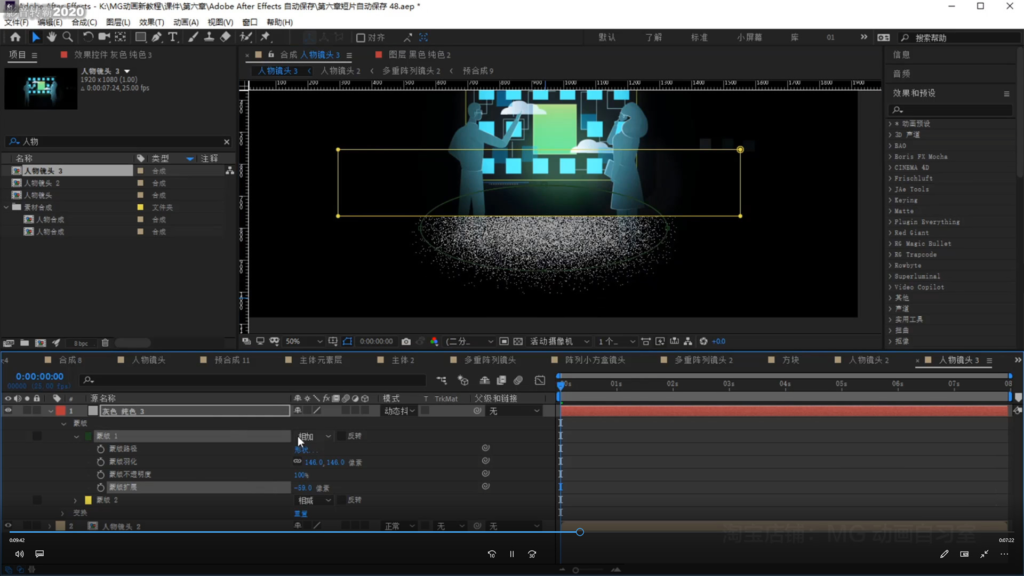Screen dimensions: 1024x576
Task: Choose the Eraser tool
Action: coord(225,37)
